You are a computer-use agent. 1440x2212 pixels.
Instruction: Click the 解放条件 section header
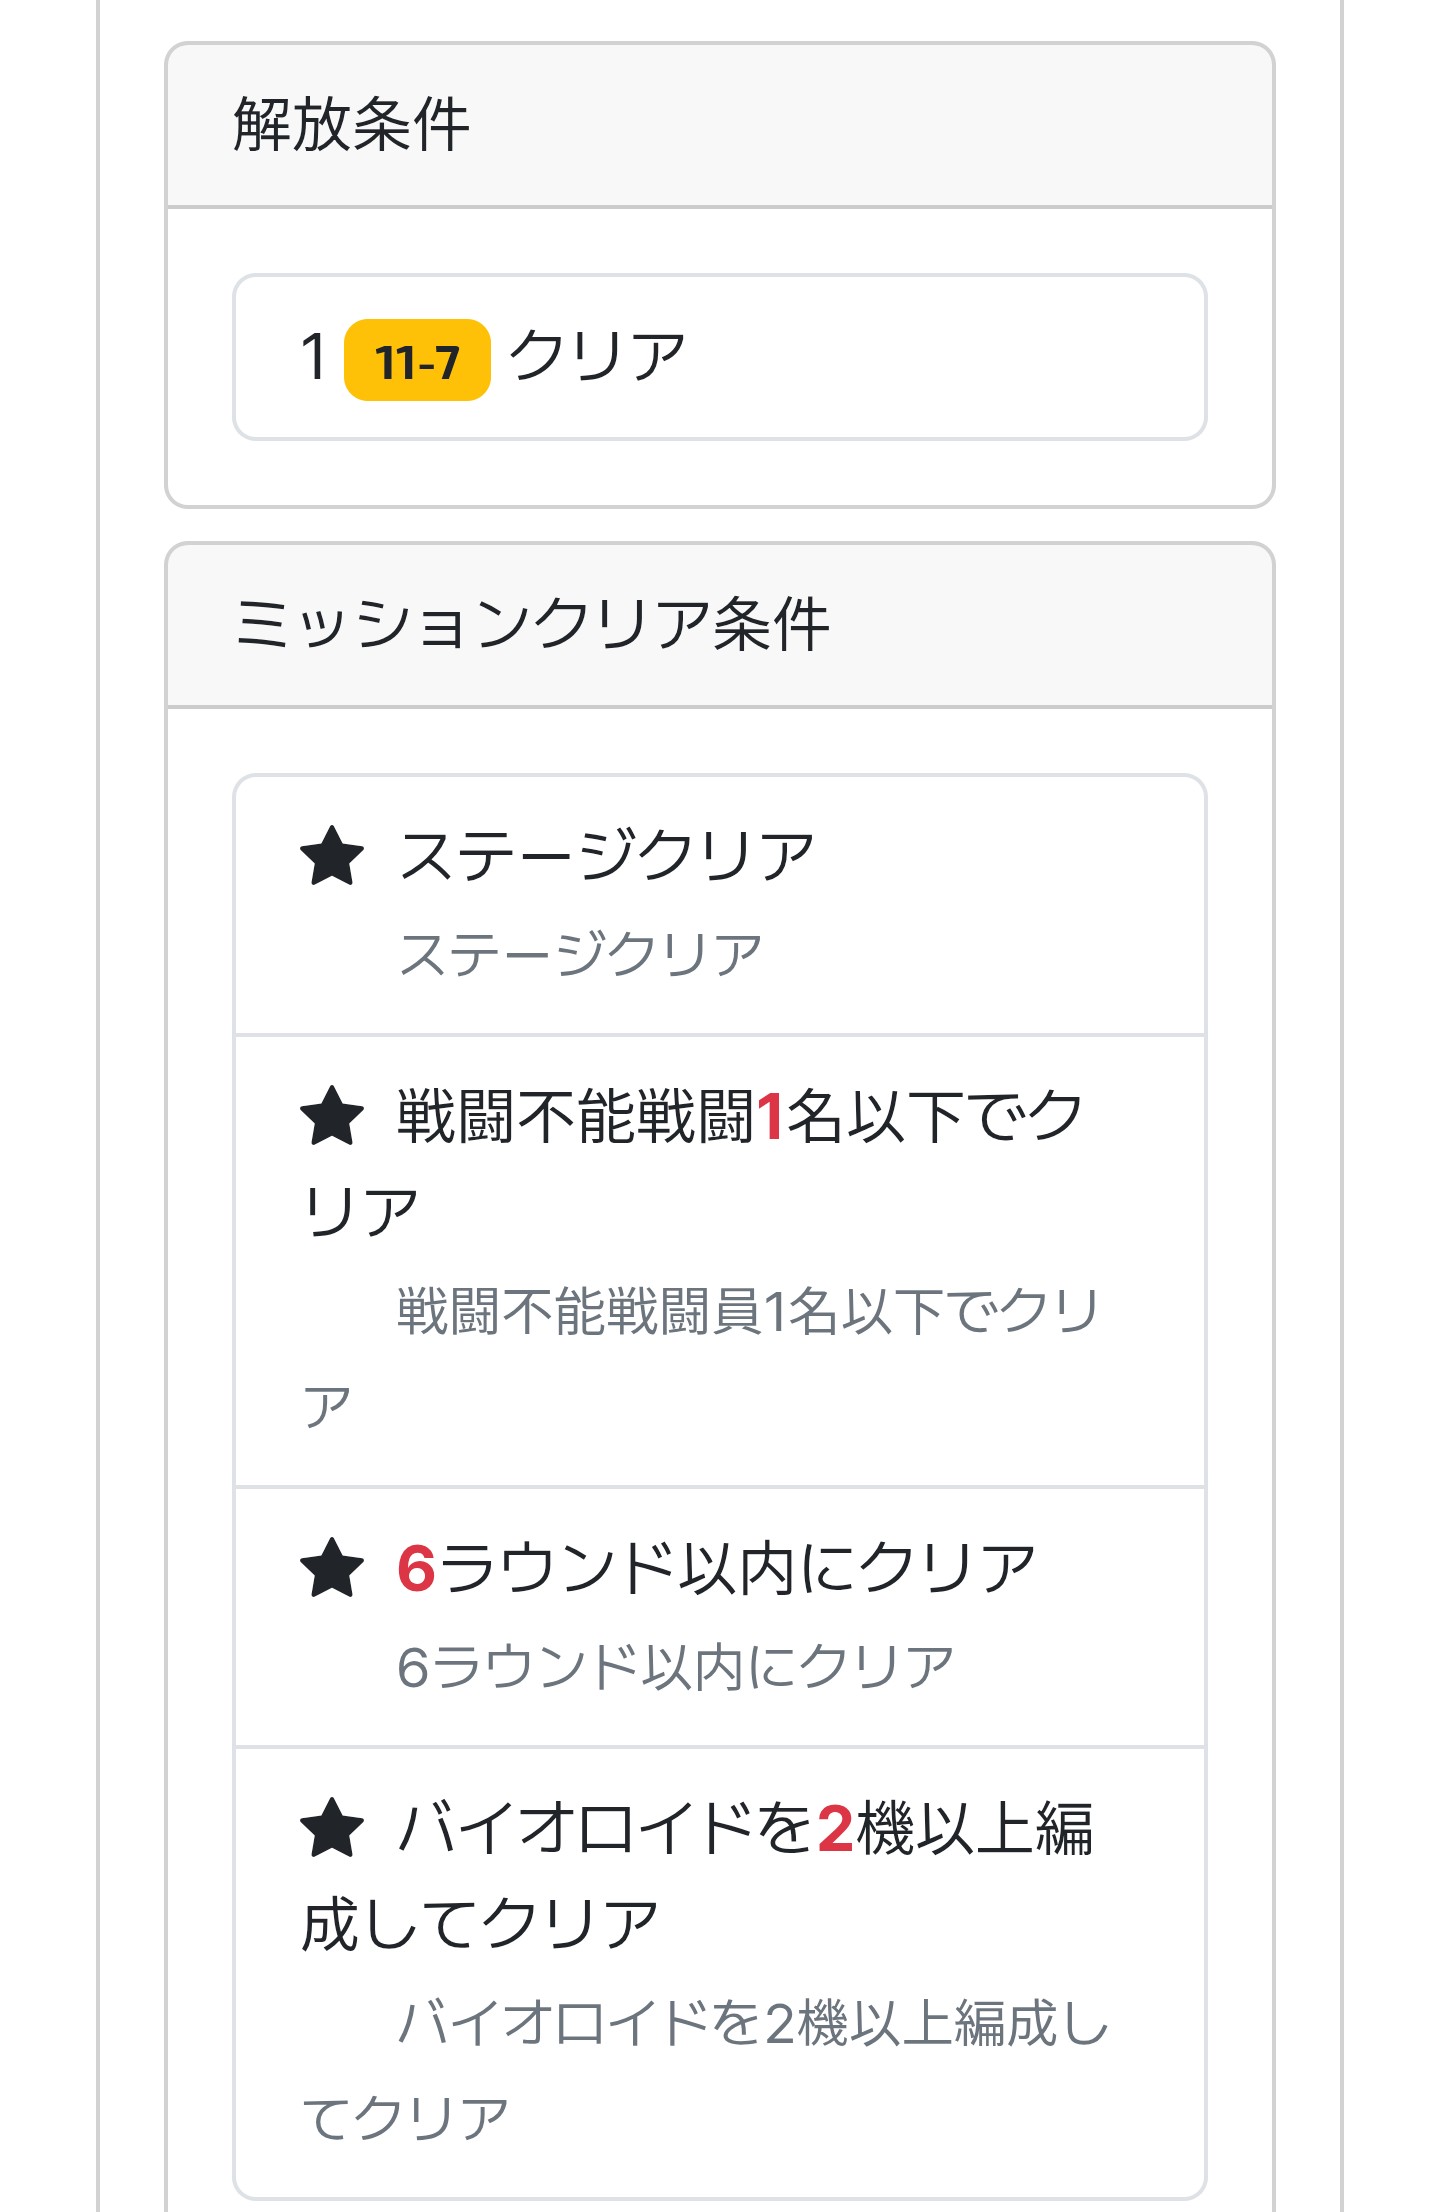pyautogui.click(x=351, y=126)
